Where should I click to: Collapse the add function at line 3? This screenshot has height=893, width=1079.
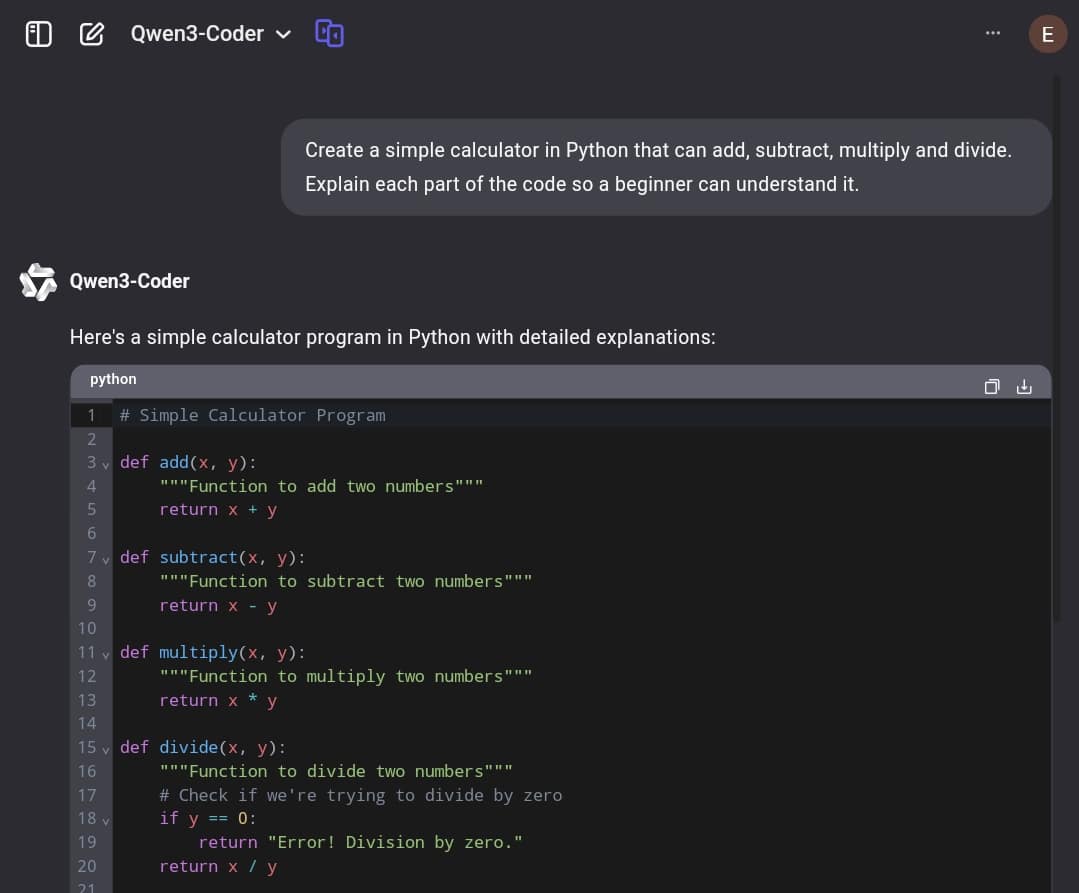pos(106,465)
